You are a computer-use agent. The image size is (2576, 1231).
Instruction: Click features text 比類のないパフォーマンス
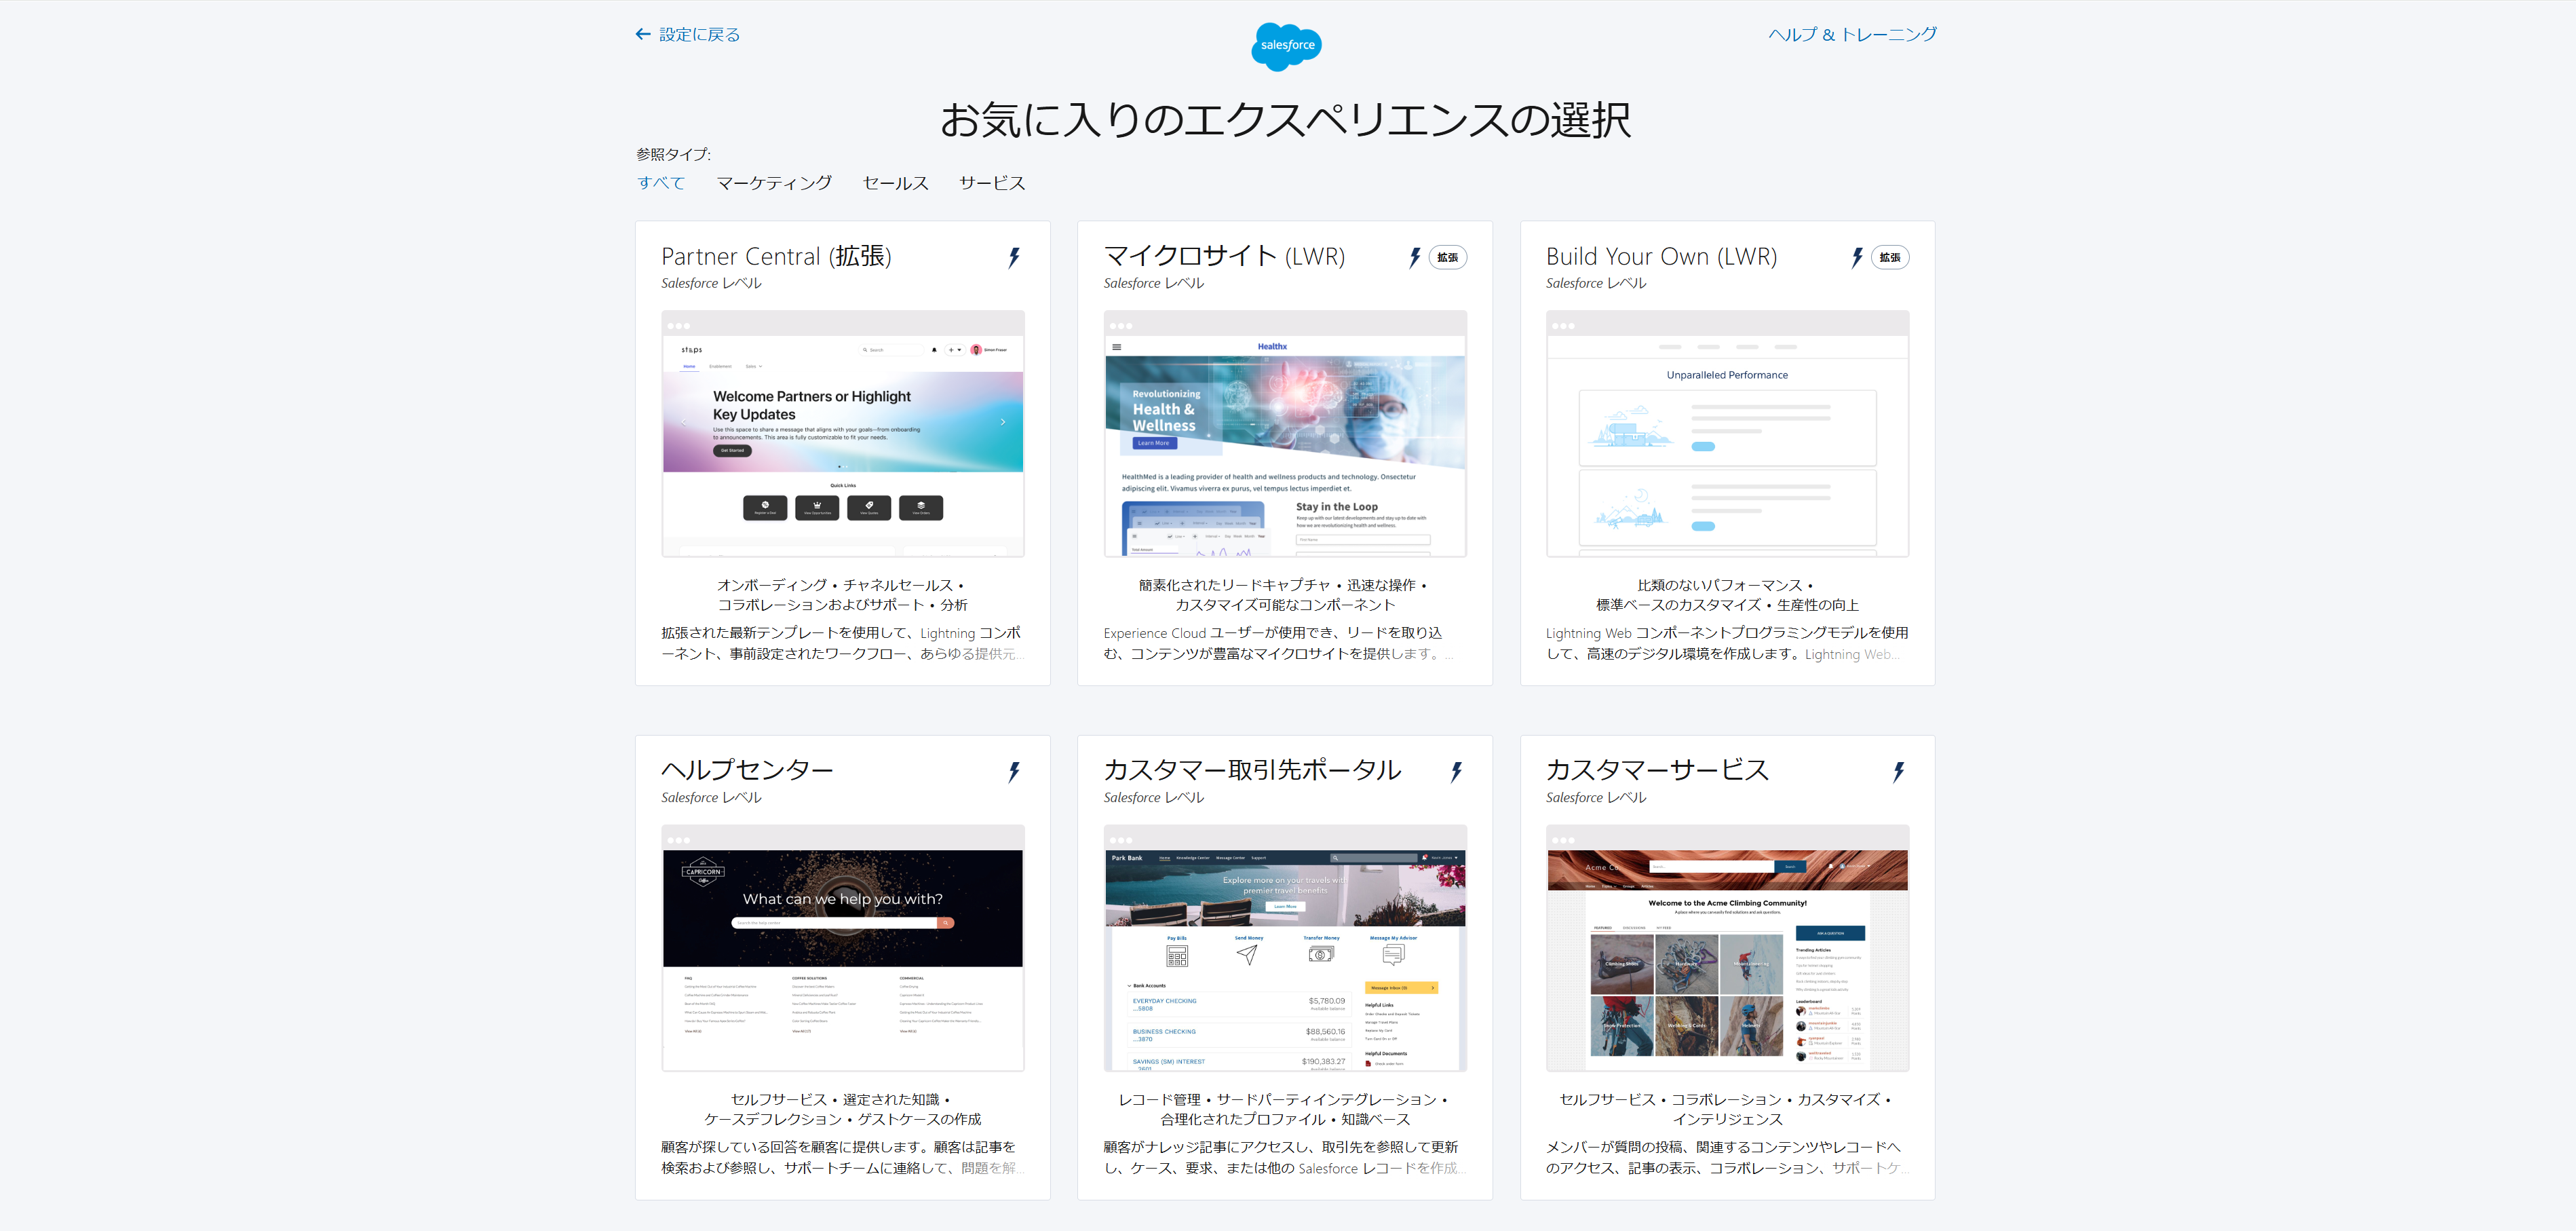[1727, 595]
